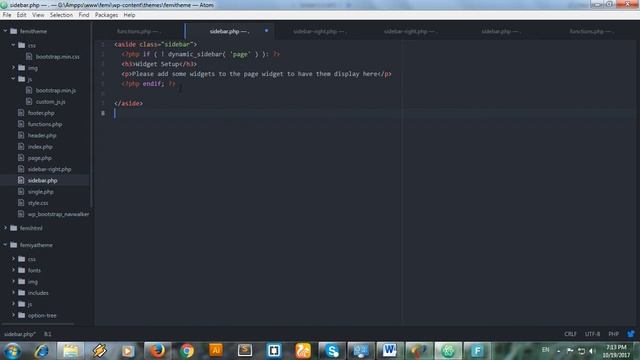Click the index.php file icon

click(x=21, y=147)
